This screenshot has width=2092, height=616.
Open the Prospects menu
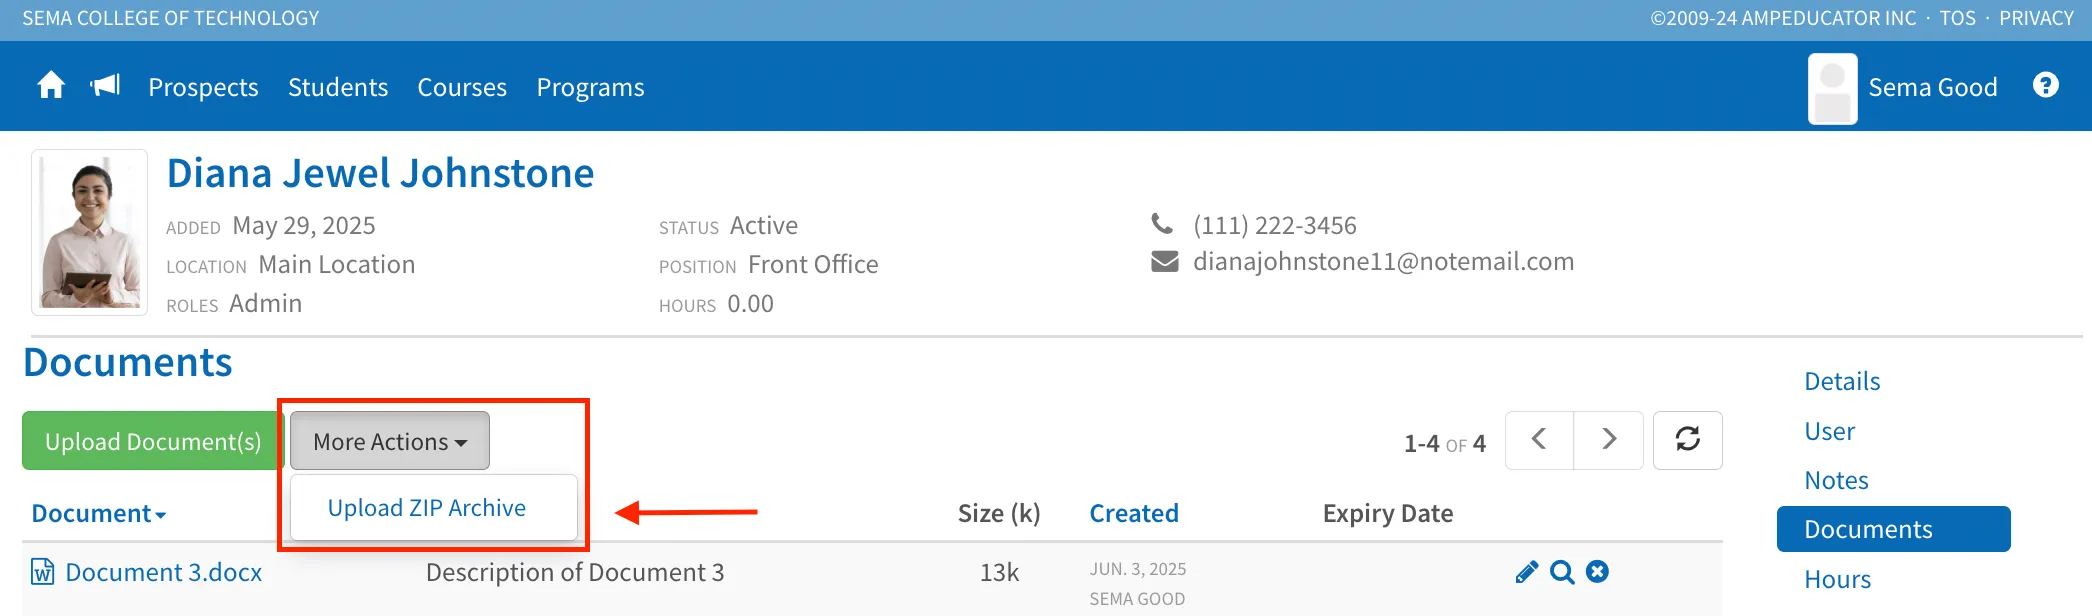coord(203,88)
